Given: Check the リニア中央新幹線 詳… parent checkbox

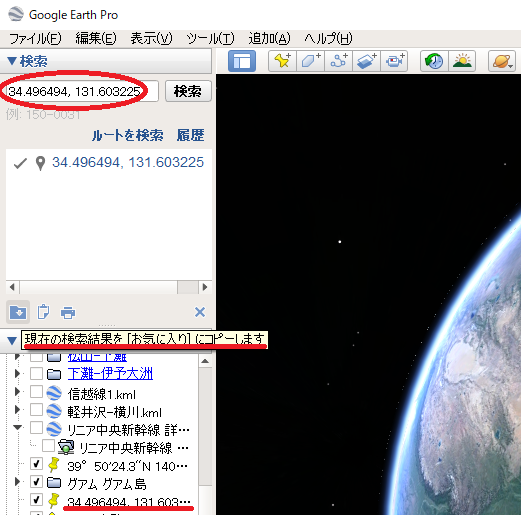Looking at the screenshot, I should (x=36, y=428).
